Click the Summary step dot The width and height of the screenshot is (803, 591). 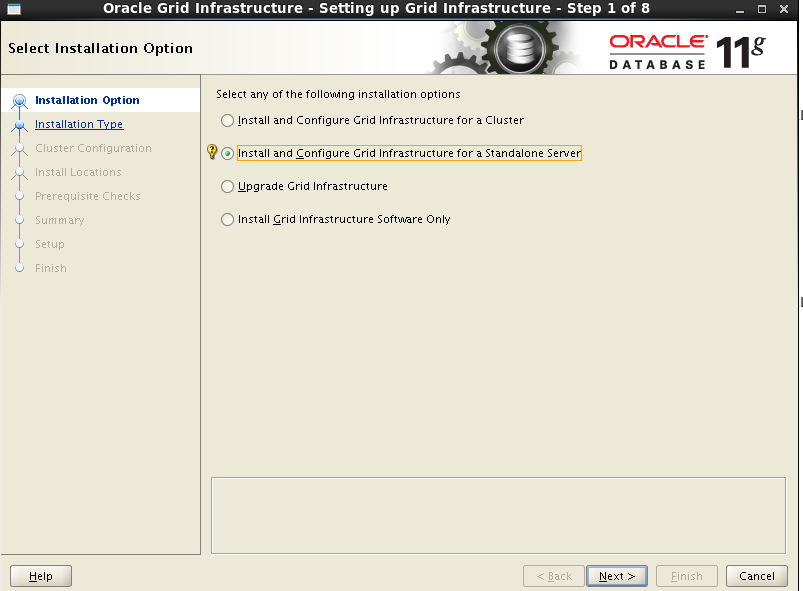(x=19, y=220)
